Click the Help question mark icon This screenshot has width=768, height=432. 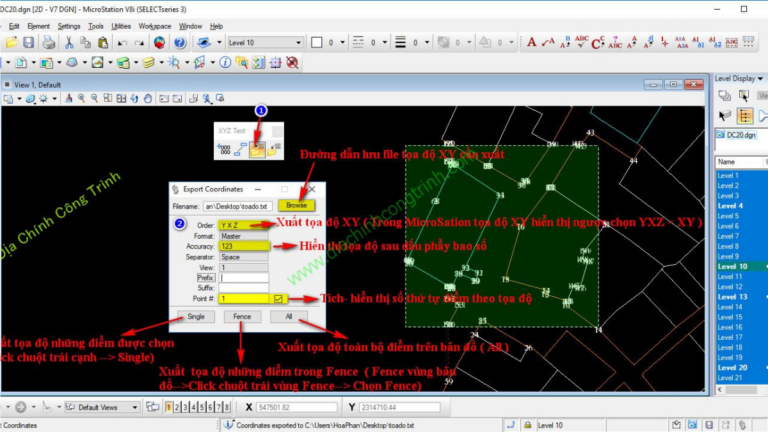pos(179,43)
